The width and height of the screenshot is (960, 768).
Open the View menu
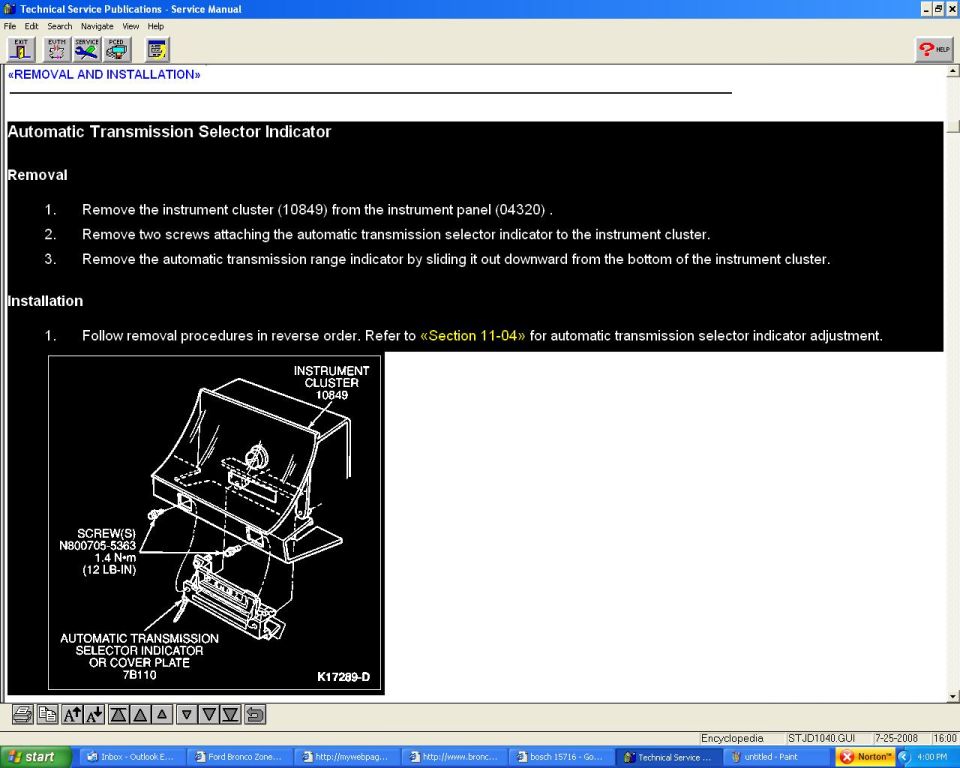point(130,26)
